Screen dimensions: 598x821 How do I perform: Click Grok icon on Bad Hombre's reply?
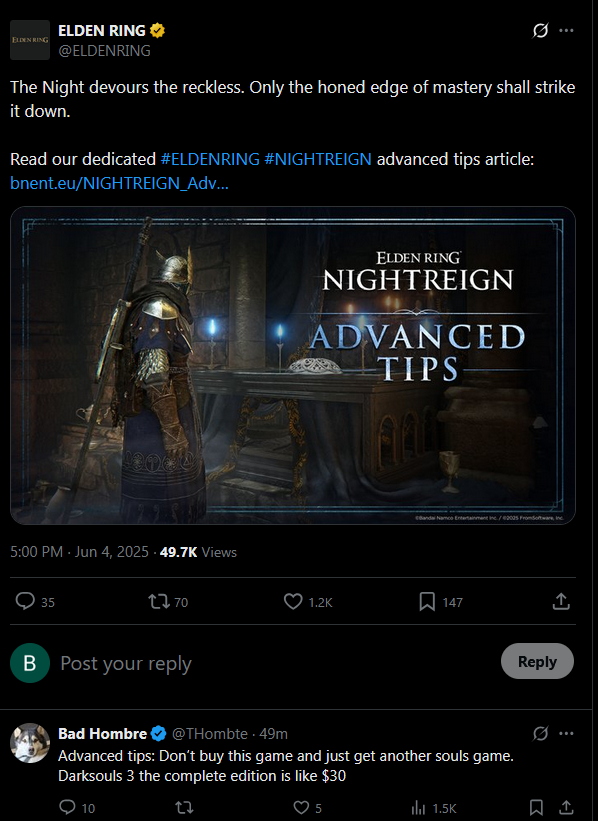[540, 734]
